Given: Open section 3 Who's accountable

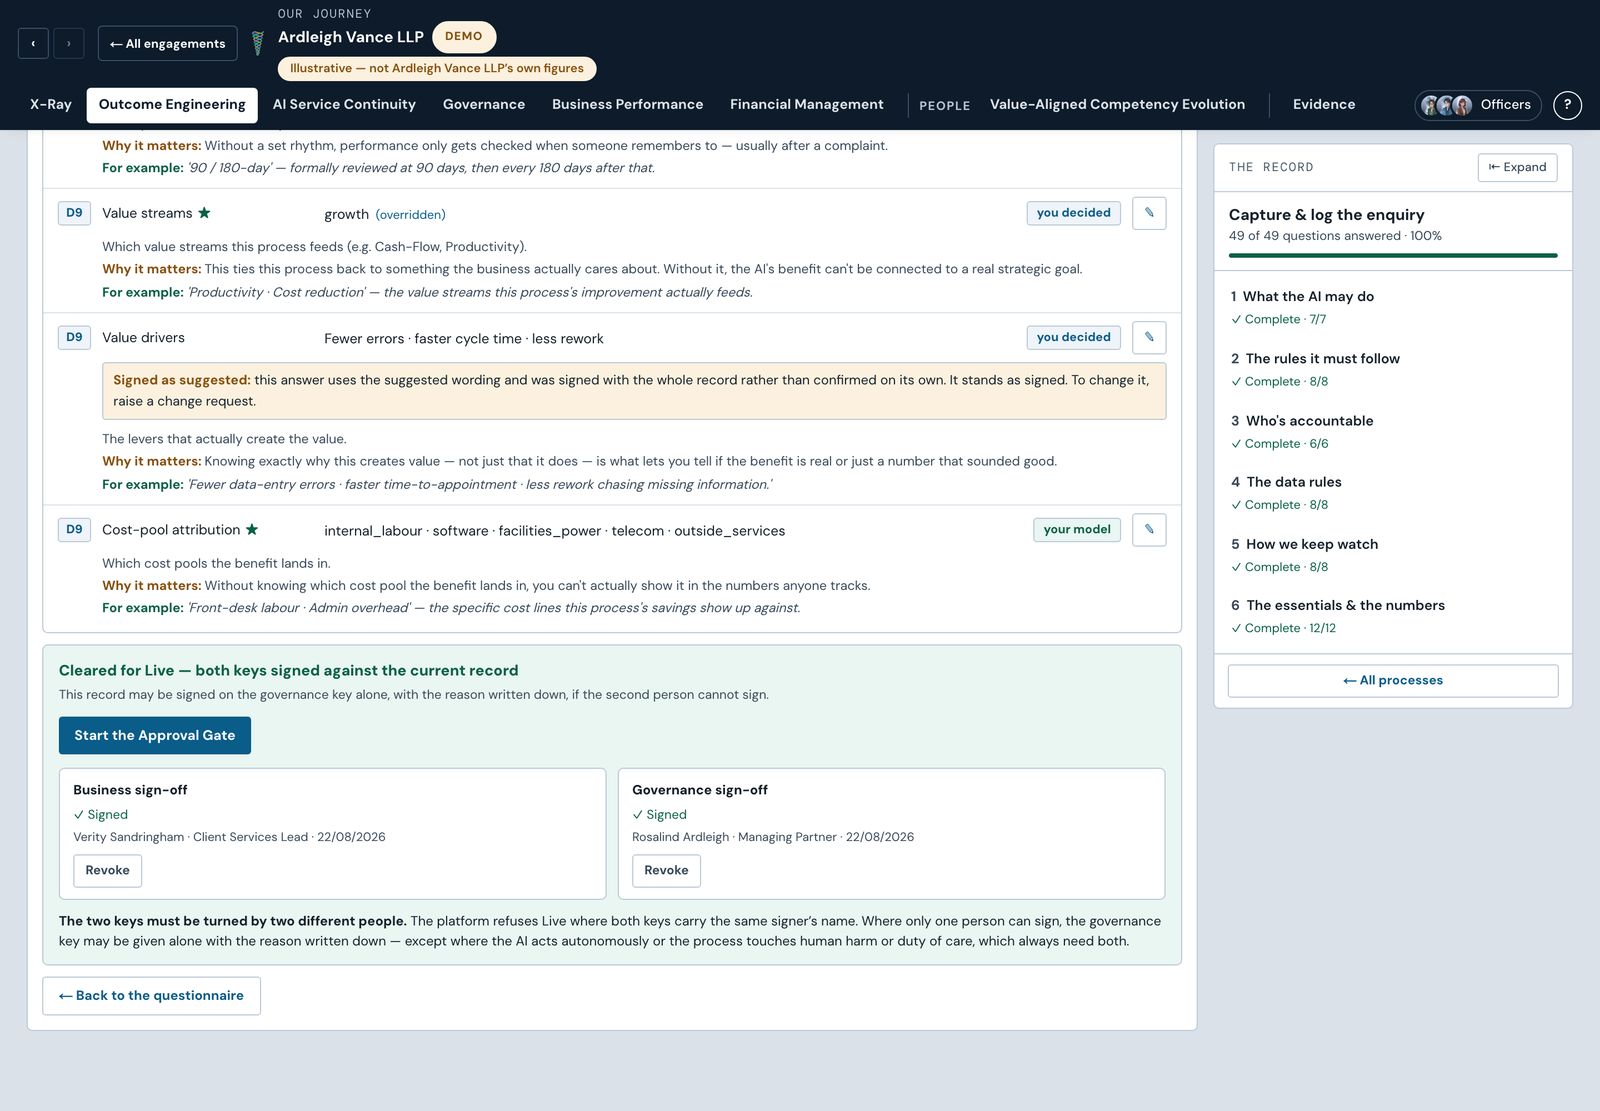Looking at the screenshot, I should pos(1391,431).
